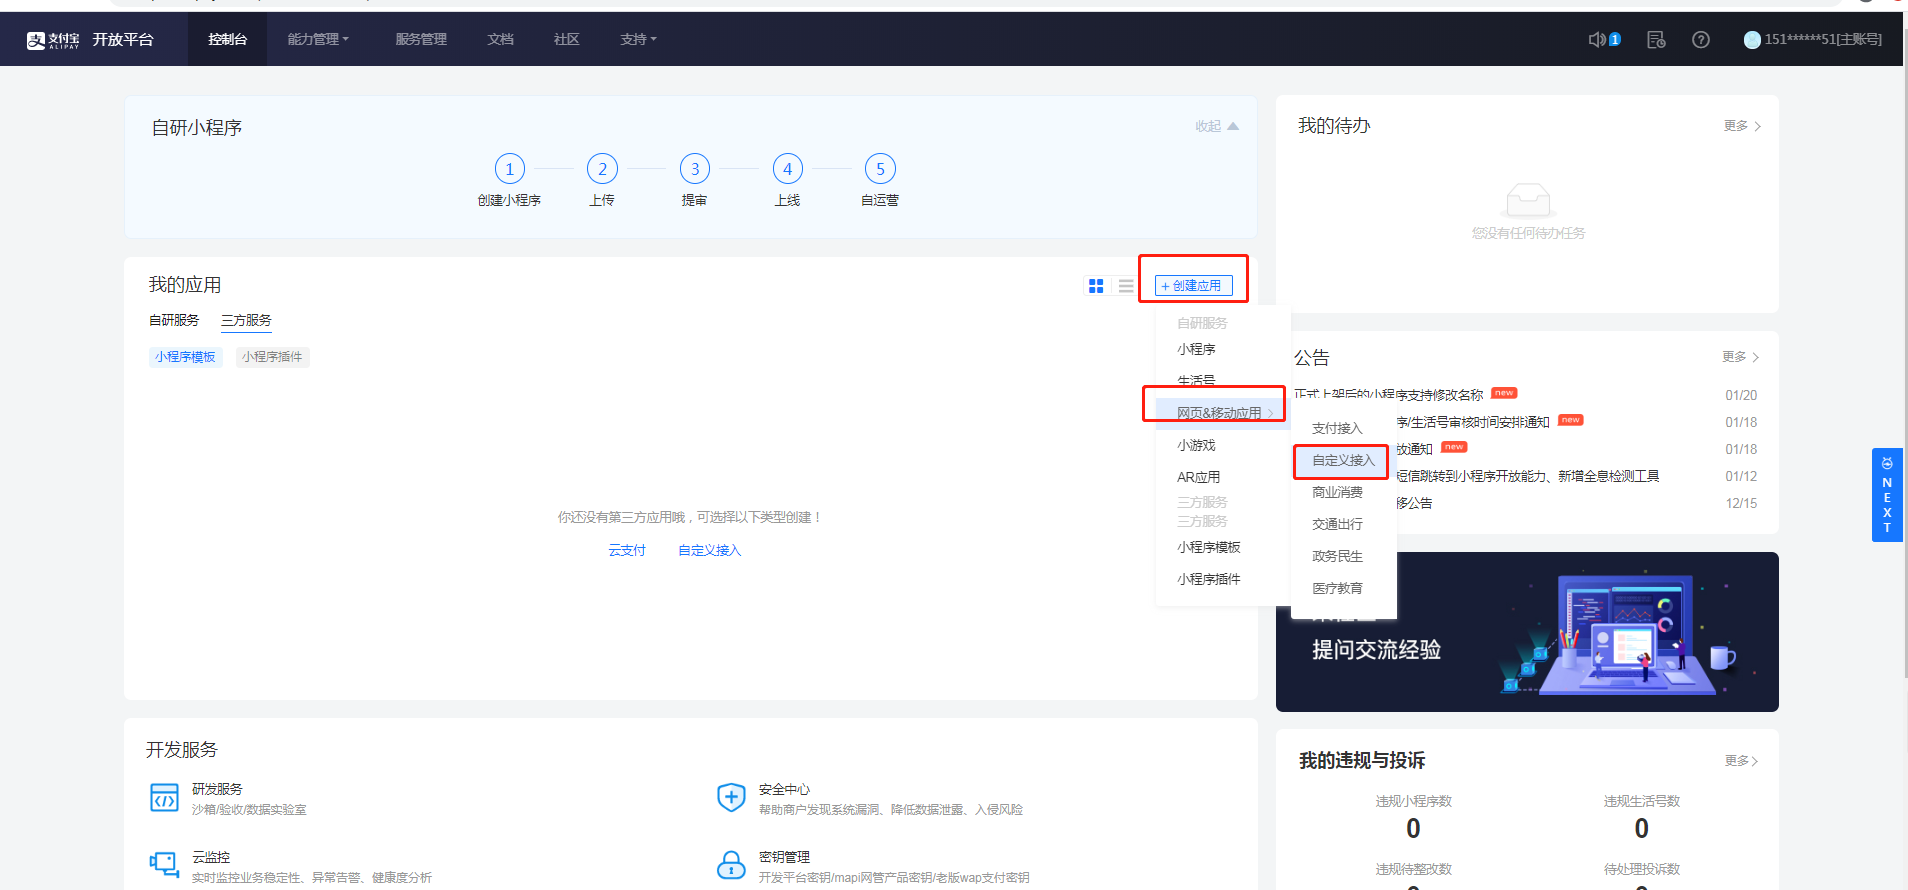Select 自定义接入 submenu item
The height and width of the screenshot is (890, 1908).
tap(1344, 460)
